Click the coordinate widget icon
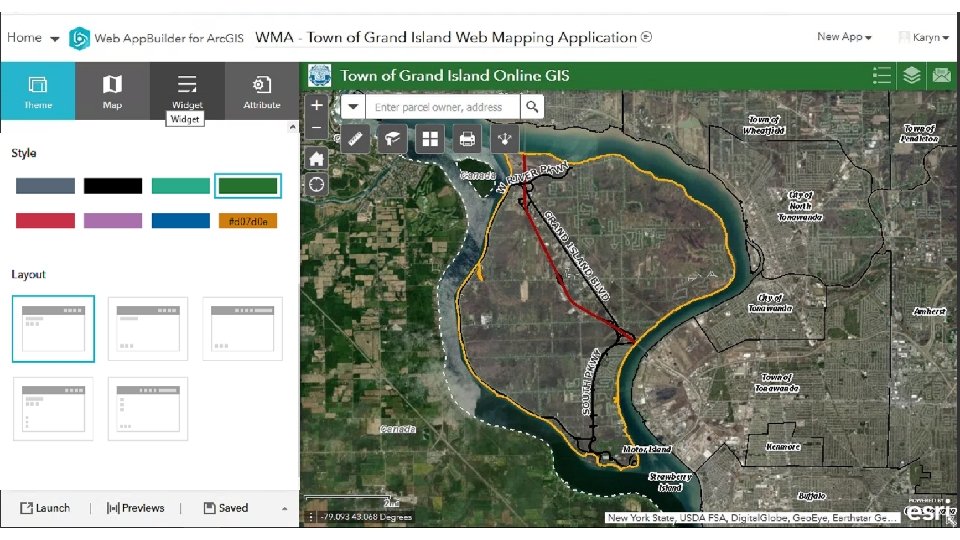 [x=311, y=517]
